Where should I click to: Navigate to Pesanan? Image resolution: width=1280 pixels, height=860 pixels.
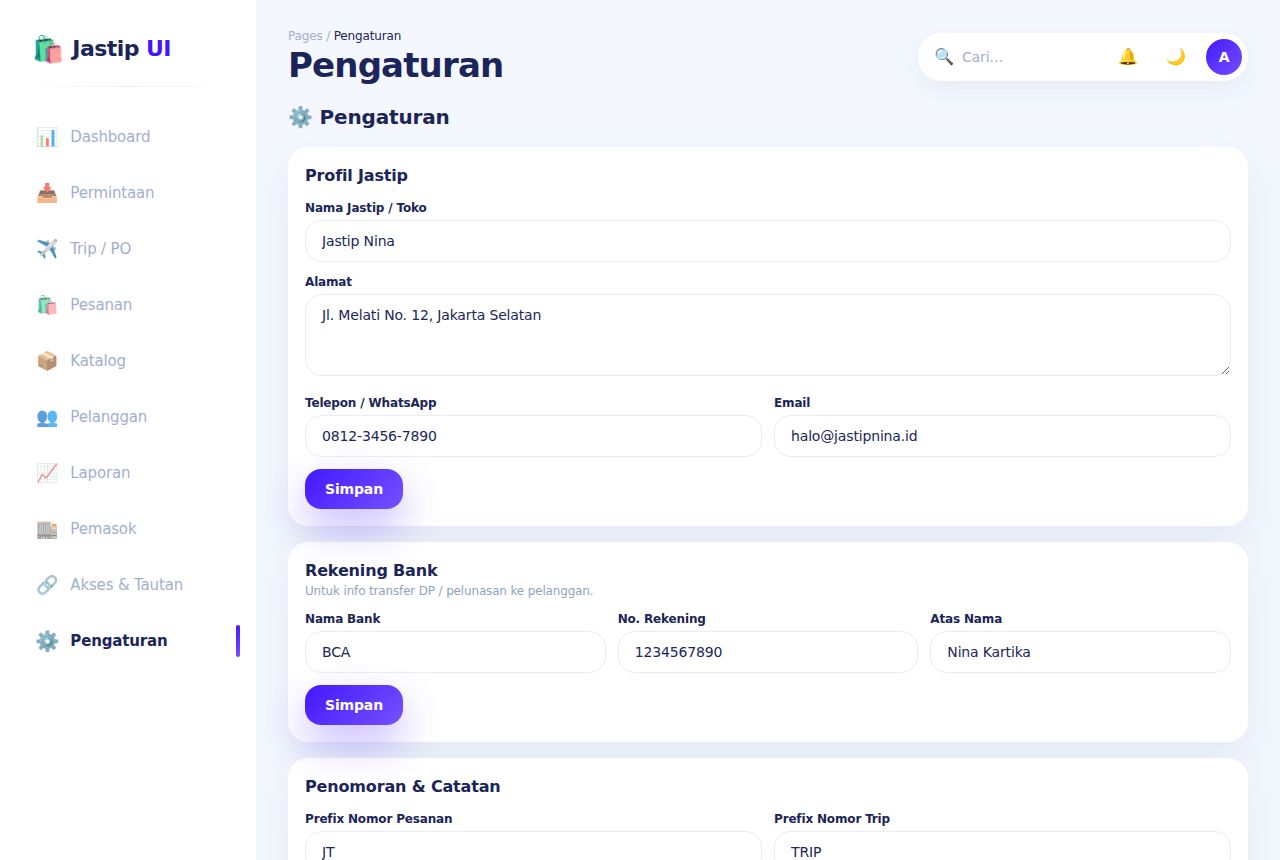pos(128,305)
